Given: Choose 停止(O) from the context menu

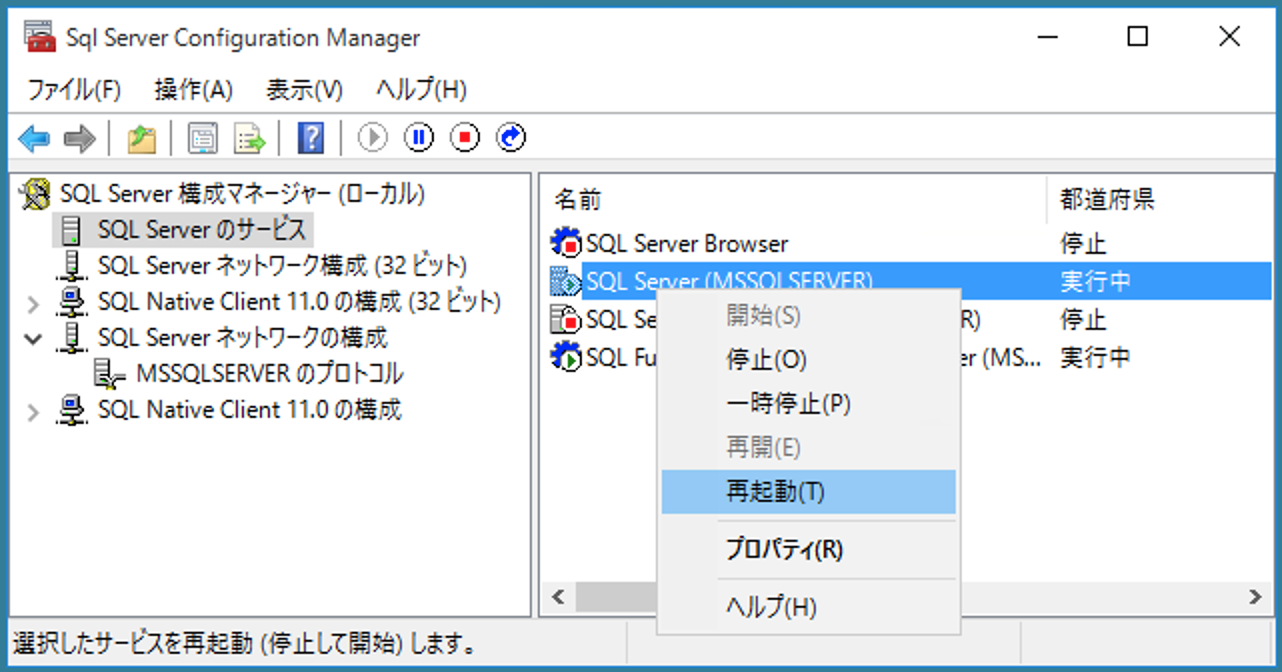Looking at the screenshot, I should (809, 360).
